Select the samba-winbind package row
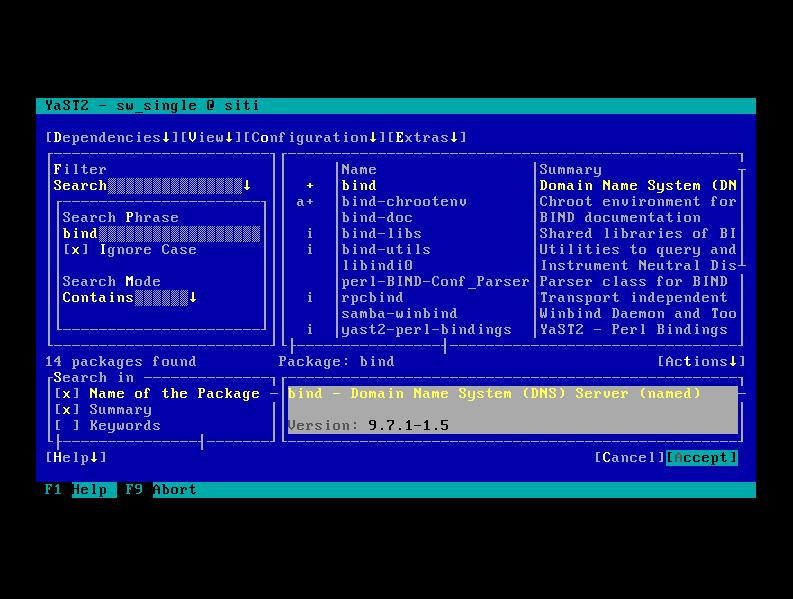 pos(512,314)
